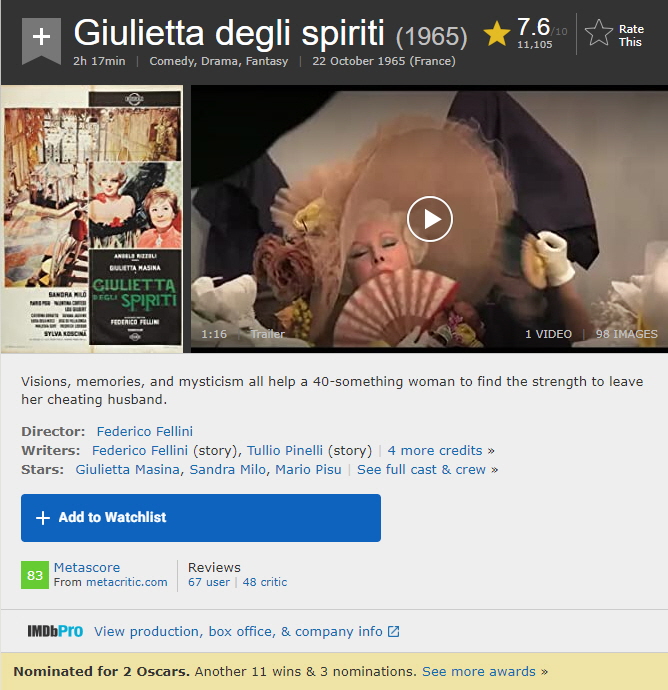
Task: Open Giulietta Masina's profile link
Action: 128,470
